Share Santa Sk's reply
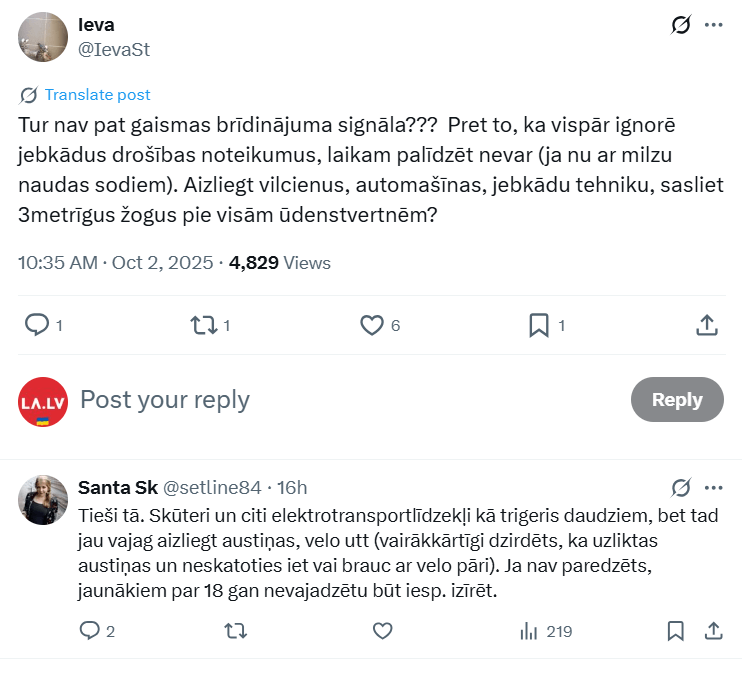This screenshot has width=742, height=682. coord(714,631)
